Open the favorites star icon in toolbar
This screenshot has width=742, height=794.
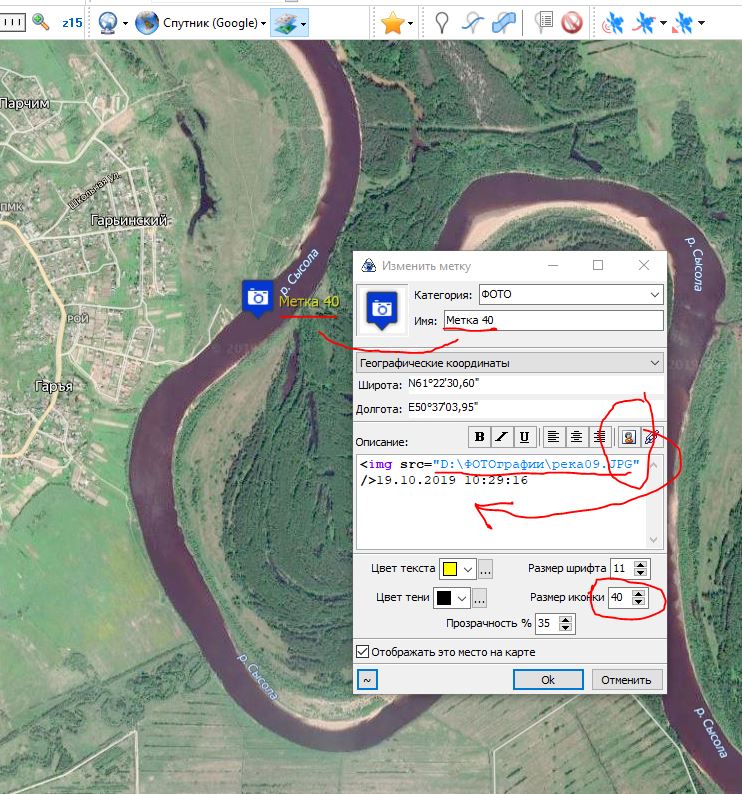coord(392,21)
